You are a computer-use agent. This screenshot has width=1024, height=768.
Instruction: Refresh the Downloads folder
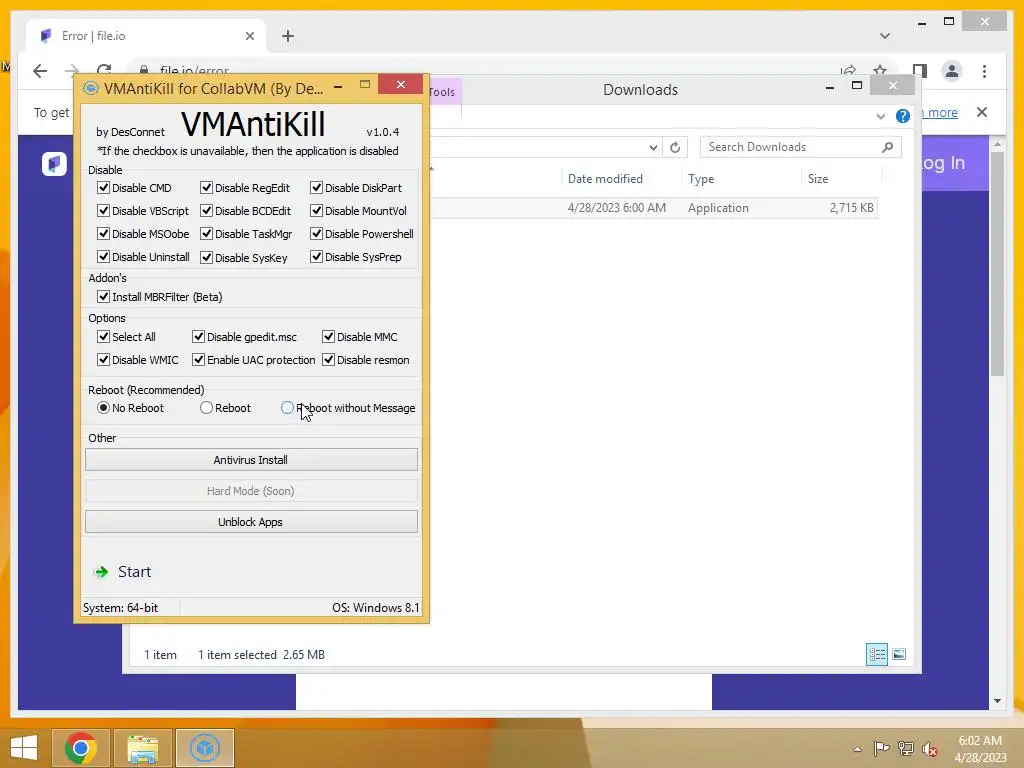tap(675, 148)
